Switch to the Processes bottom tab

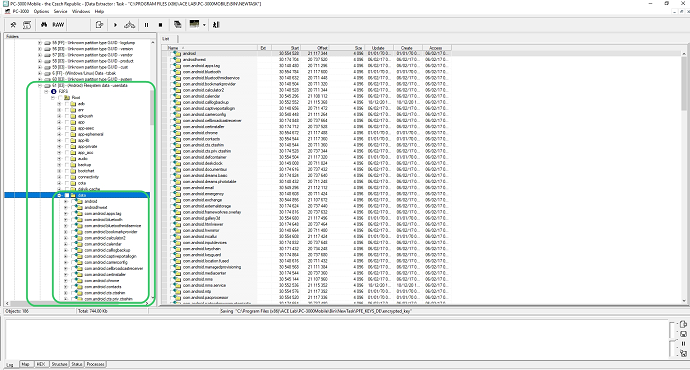coord(95,364)
